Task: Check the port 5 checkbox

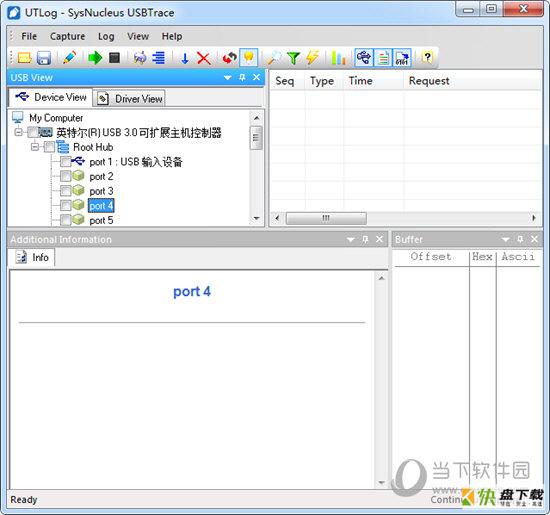Action: [65, 220]
